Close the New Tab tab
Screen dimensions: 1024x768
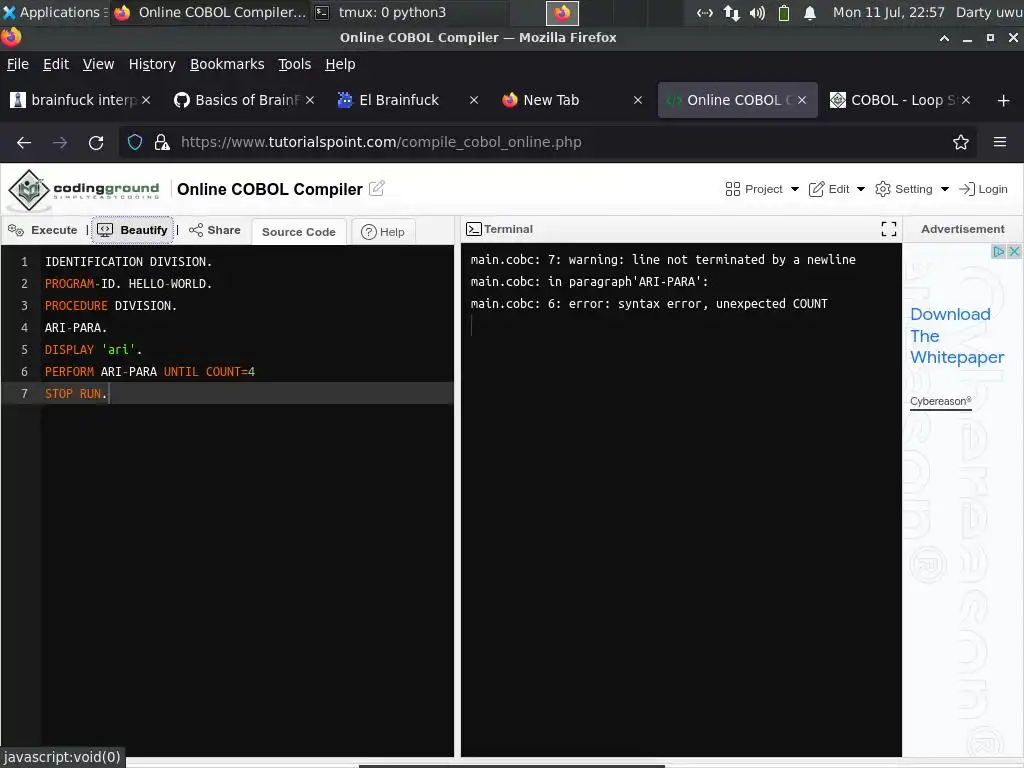coord(638,100)
